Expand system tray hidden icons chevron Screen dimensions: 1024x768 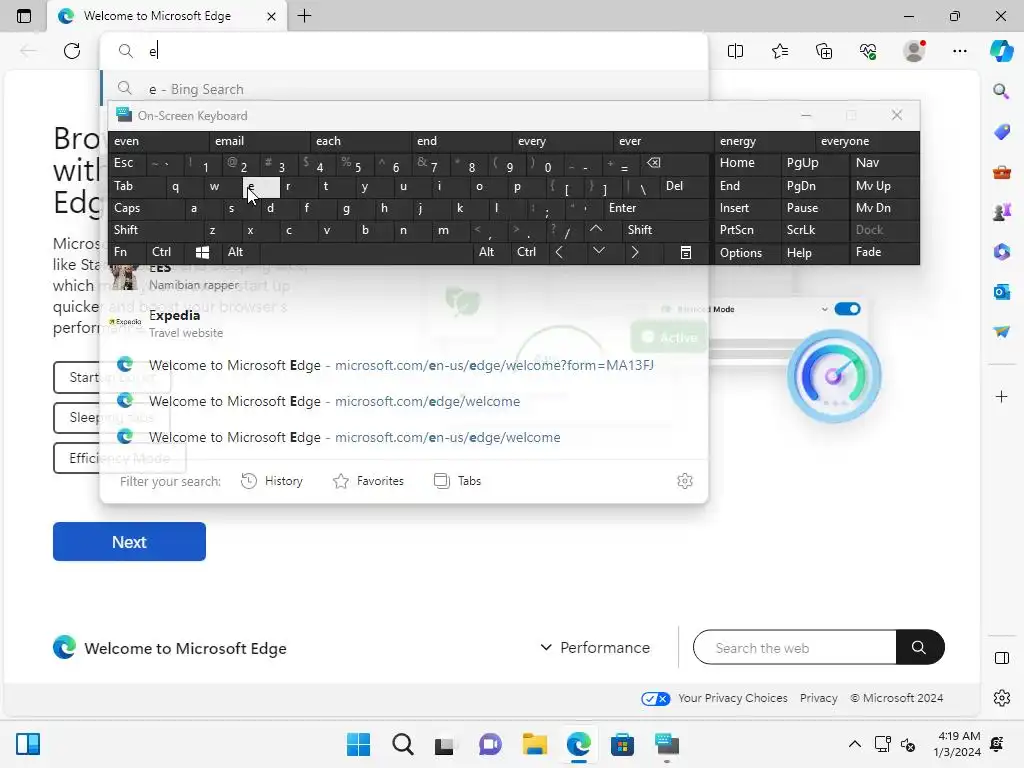point(854,744)
